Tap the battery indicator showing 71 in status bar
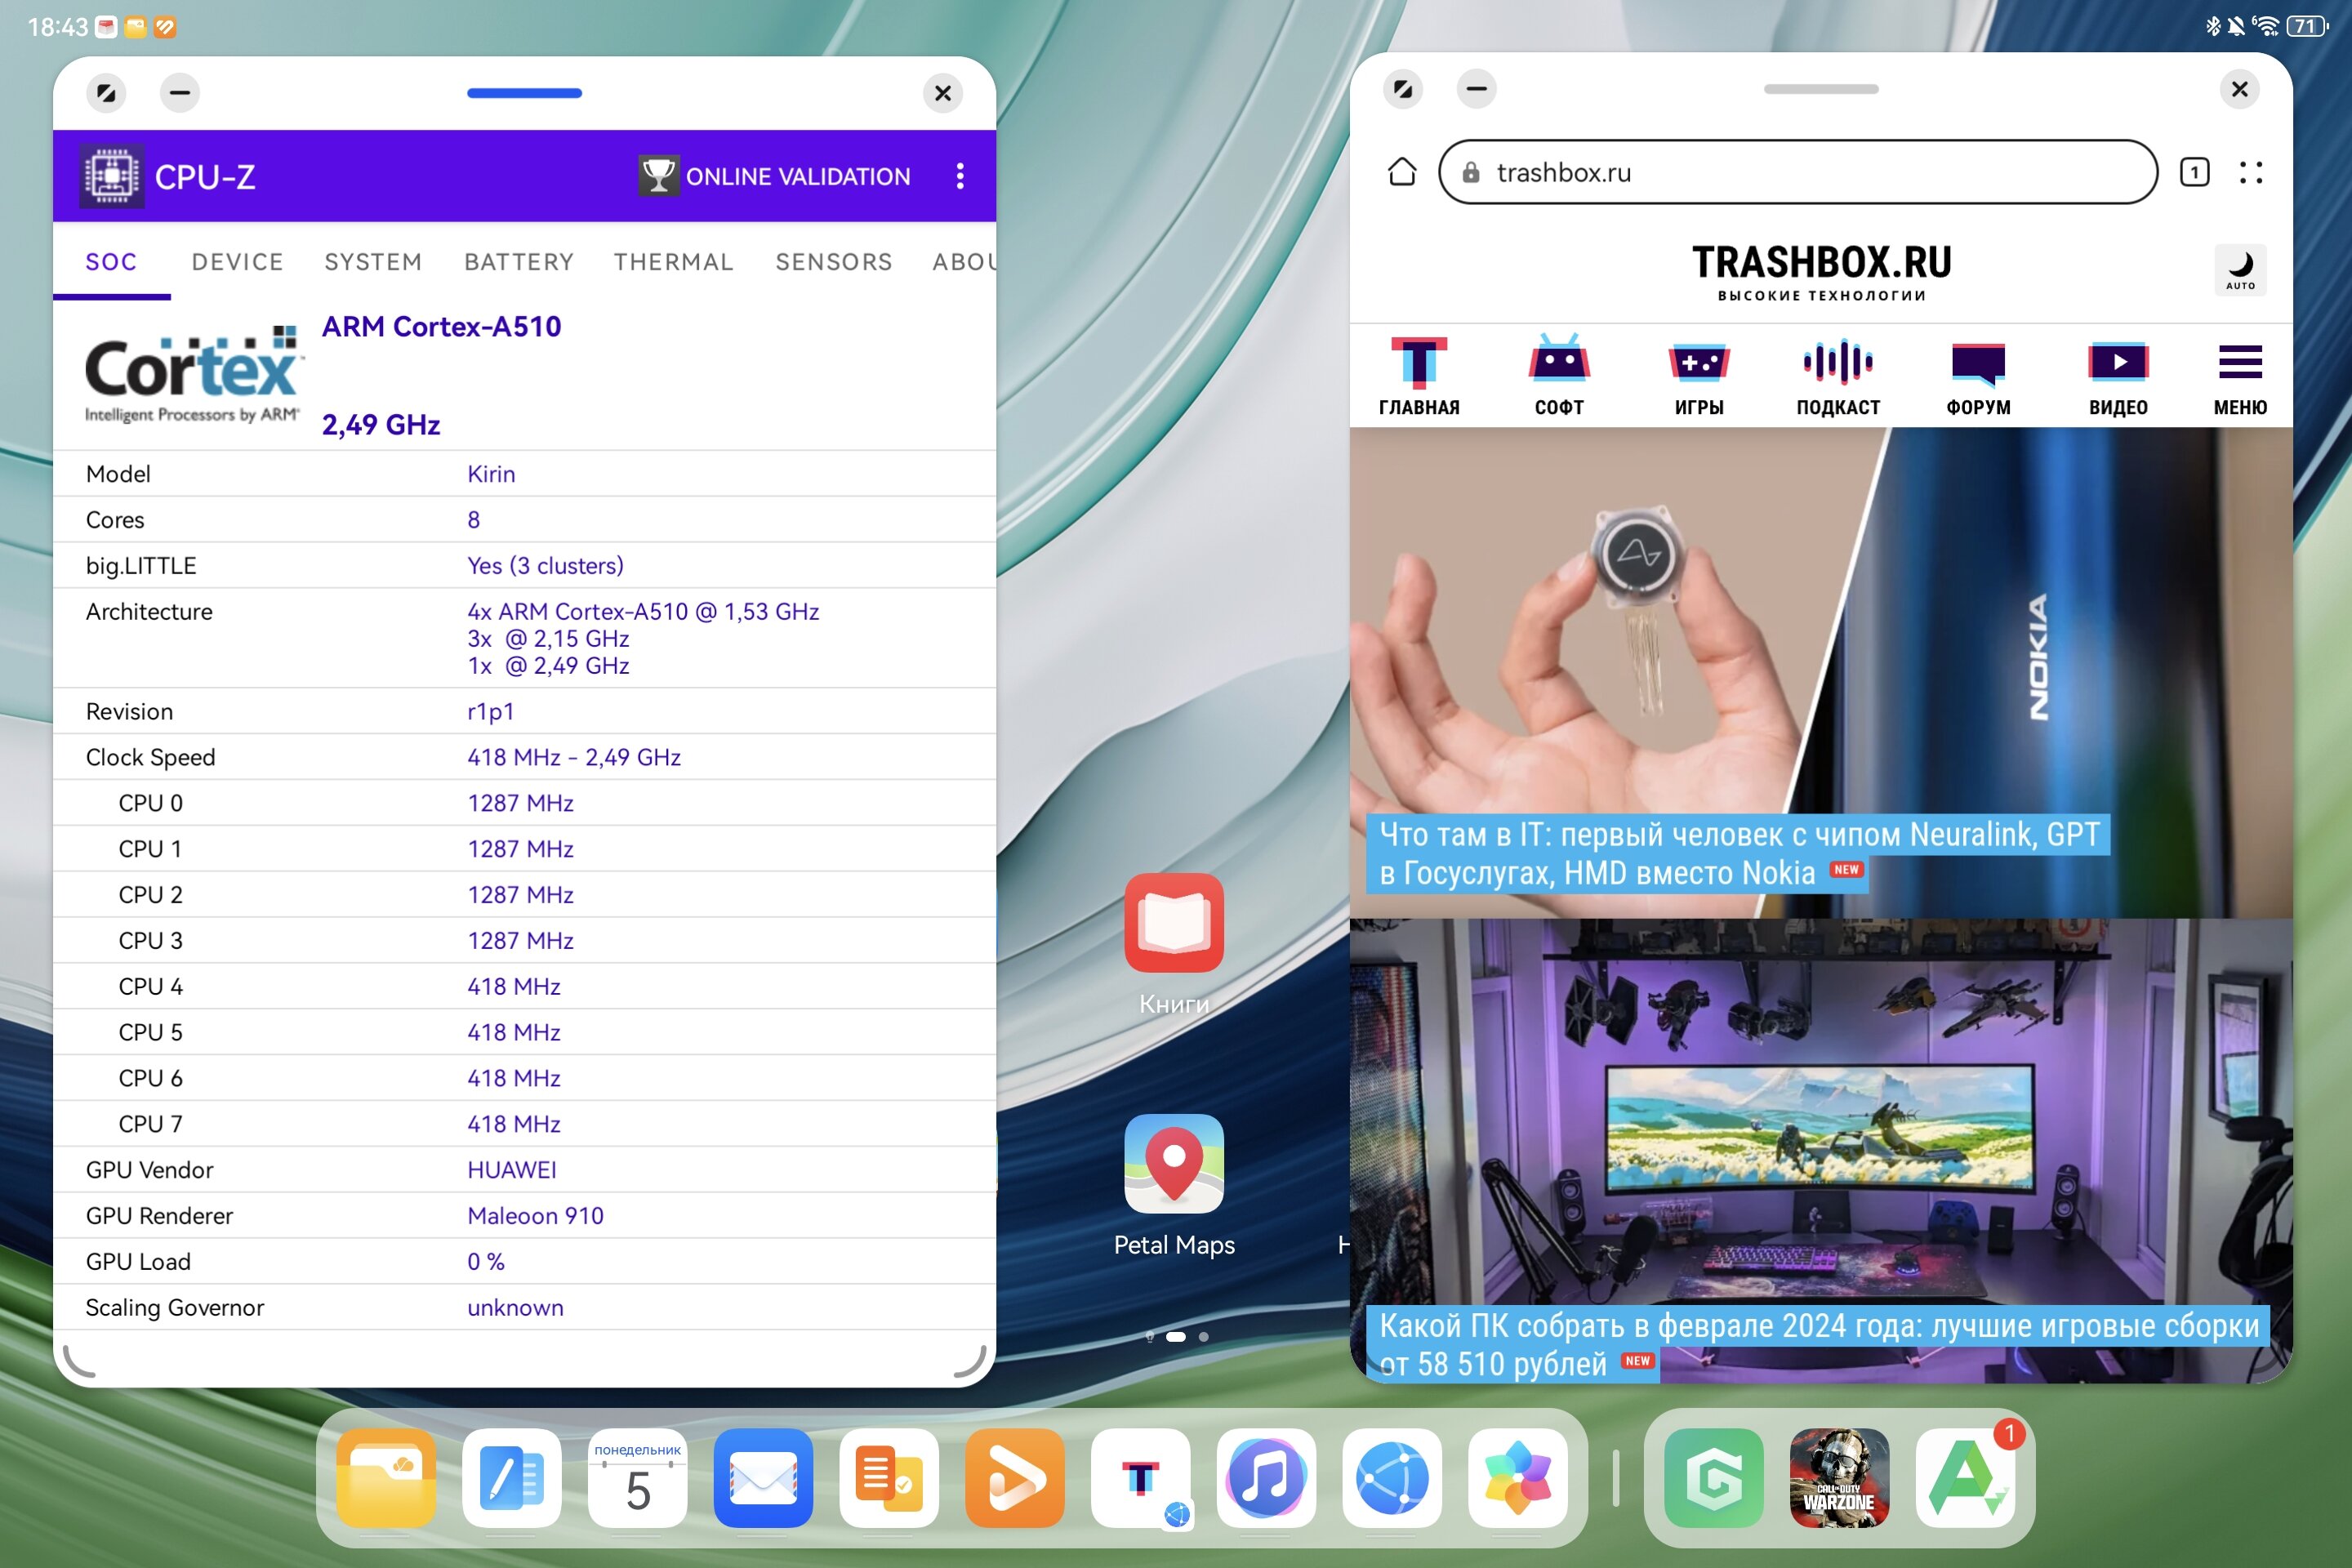Image resolution: width=2352 pixels, height=1568 pixels. coord(2307,26)
